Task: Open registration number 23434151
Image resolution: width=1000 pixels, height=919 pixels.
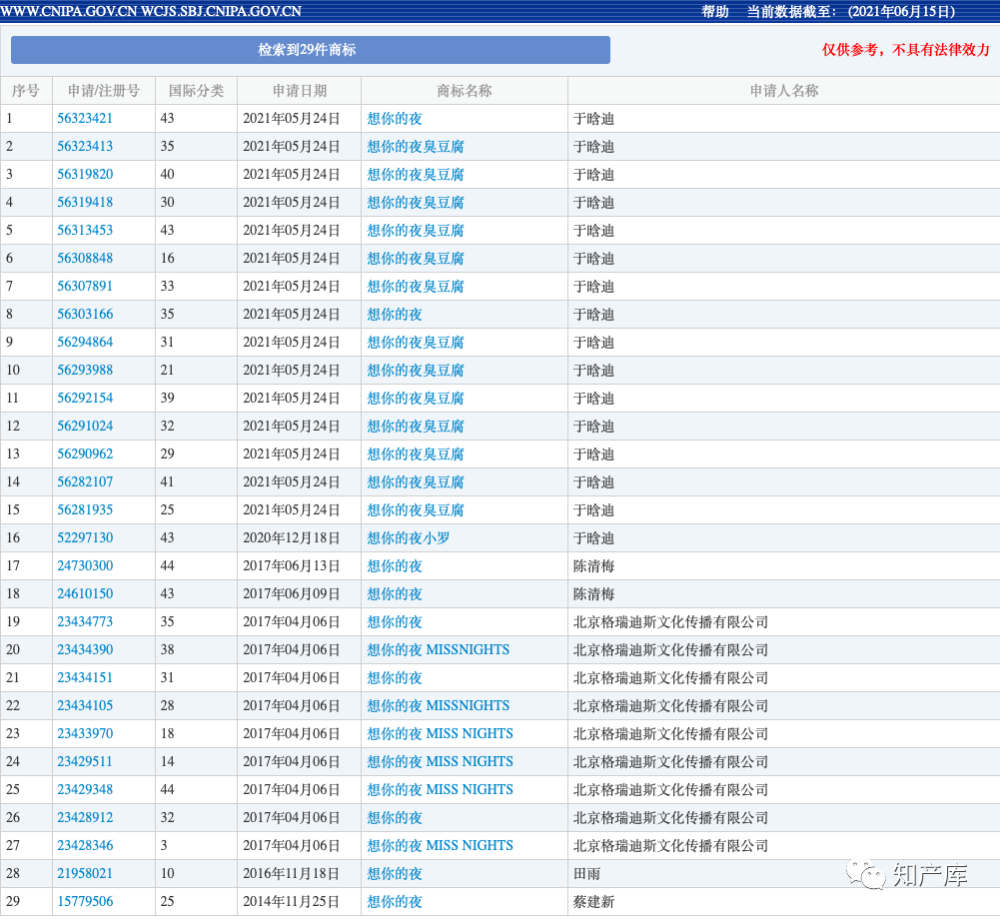Action: pos(85,678)
